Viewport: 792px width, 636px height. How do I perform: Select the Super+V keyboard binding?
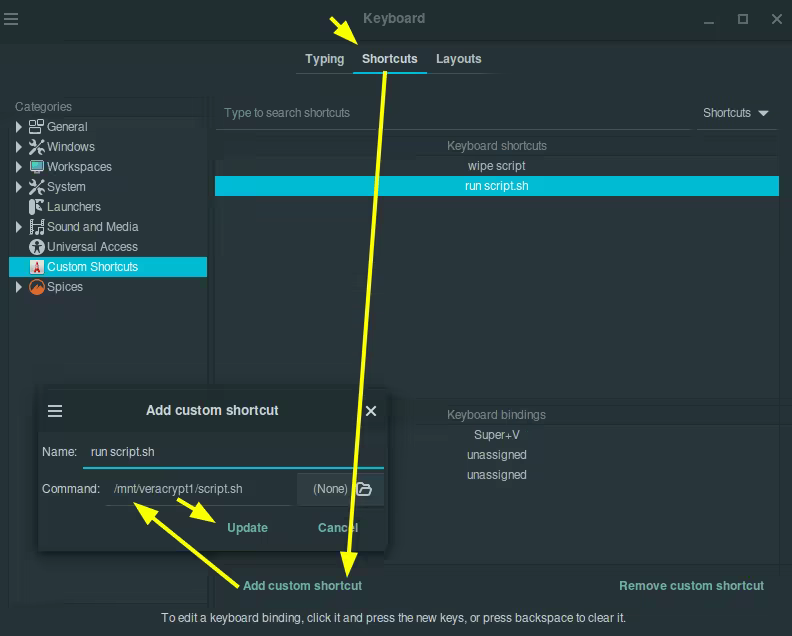click(x=497, y=434)
